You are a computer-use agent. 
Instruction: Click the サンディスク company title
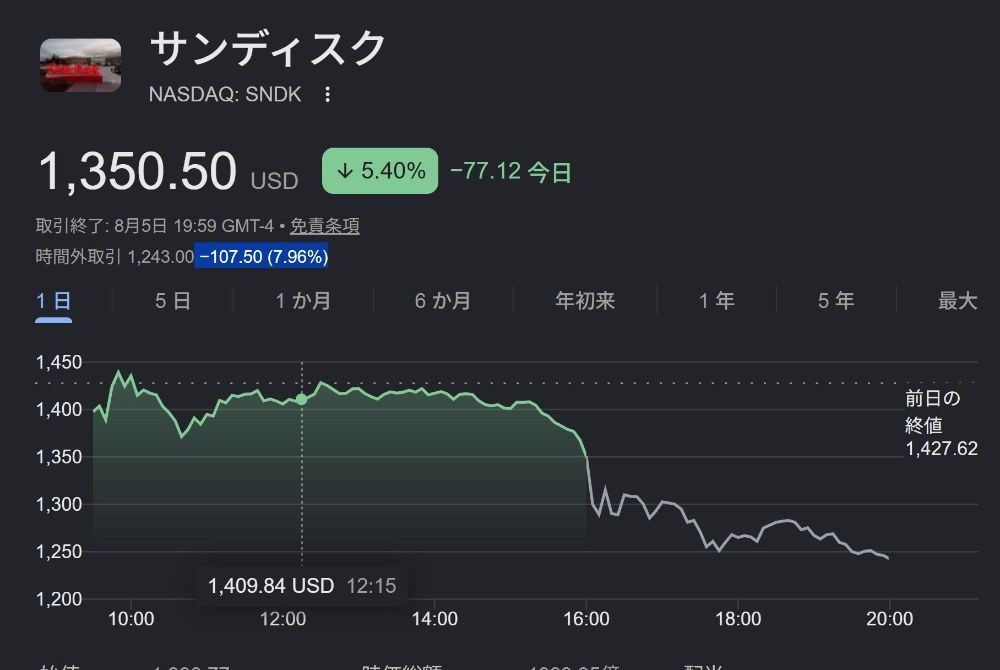[x=268, y=48]
